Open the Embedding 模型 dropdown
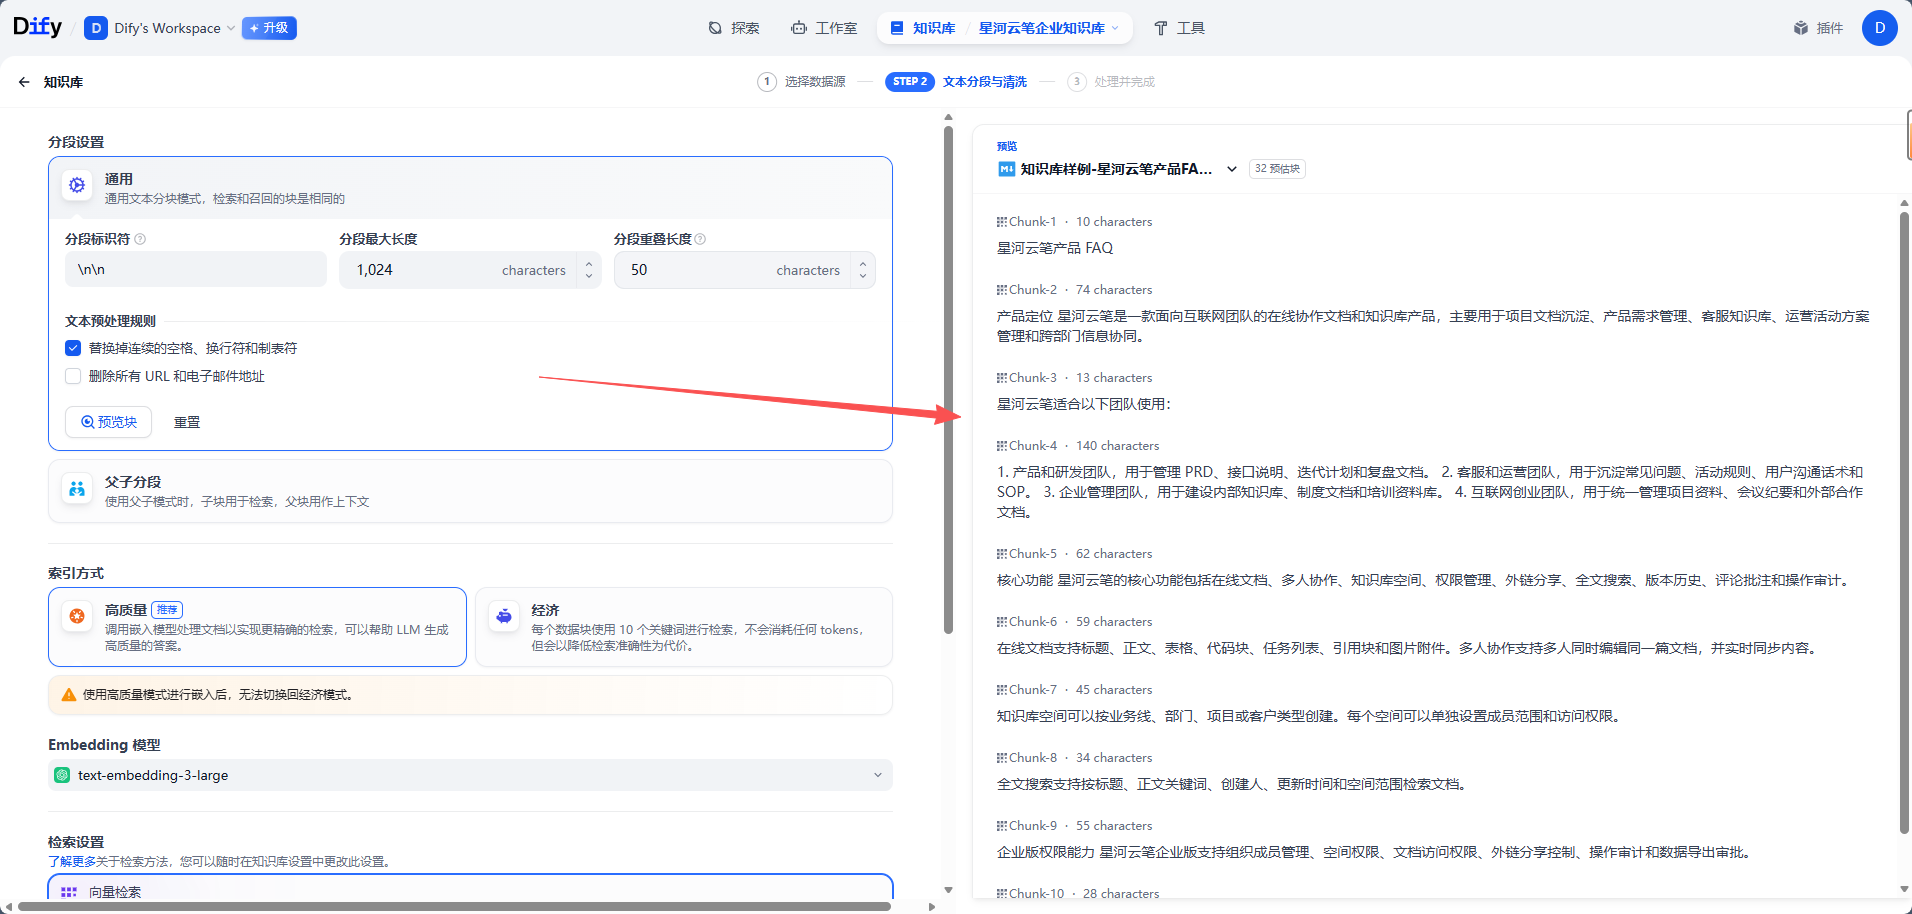 [x=470, y=775]
